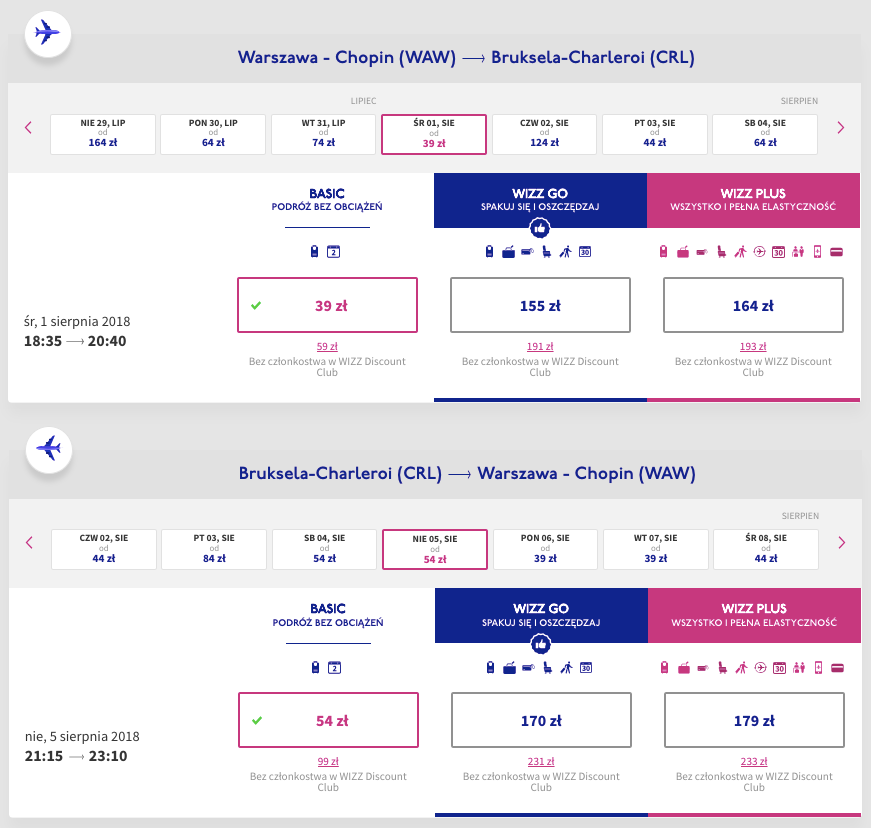871x828 pixels.
Task: Choose the 170 zł WIZZ GO return fare
Action: [x=540, y=720]
